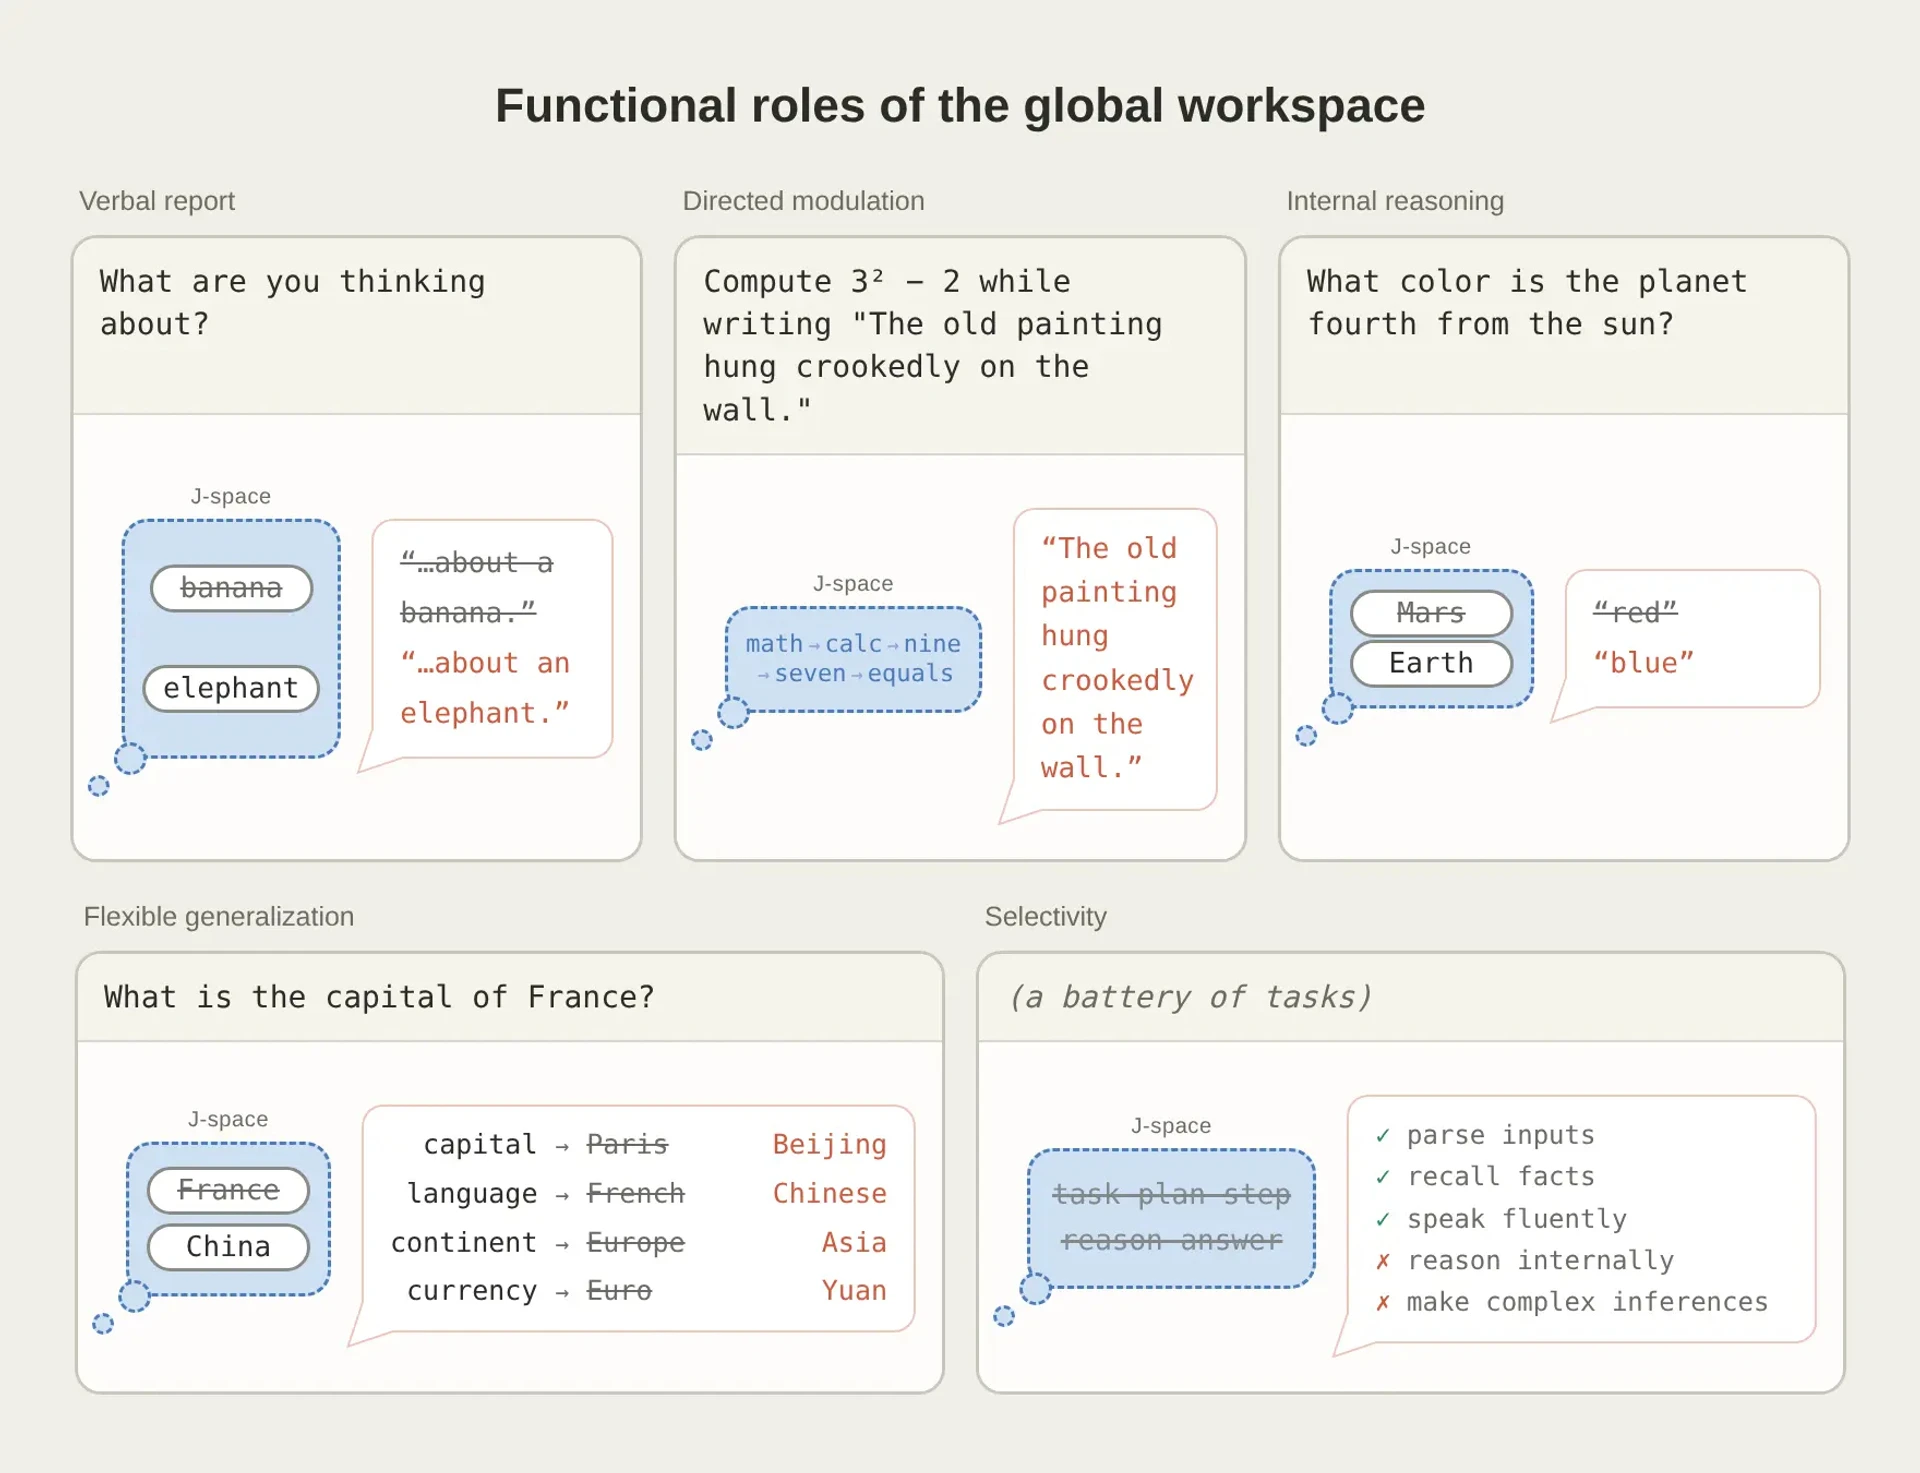This screenshot has height=1473, width=1920.
Task: Click the Verbal report section label
Action: (157, 201)
